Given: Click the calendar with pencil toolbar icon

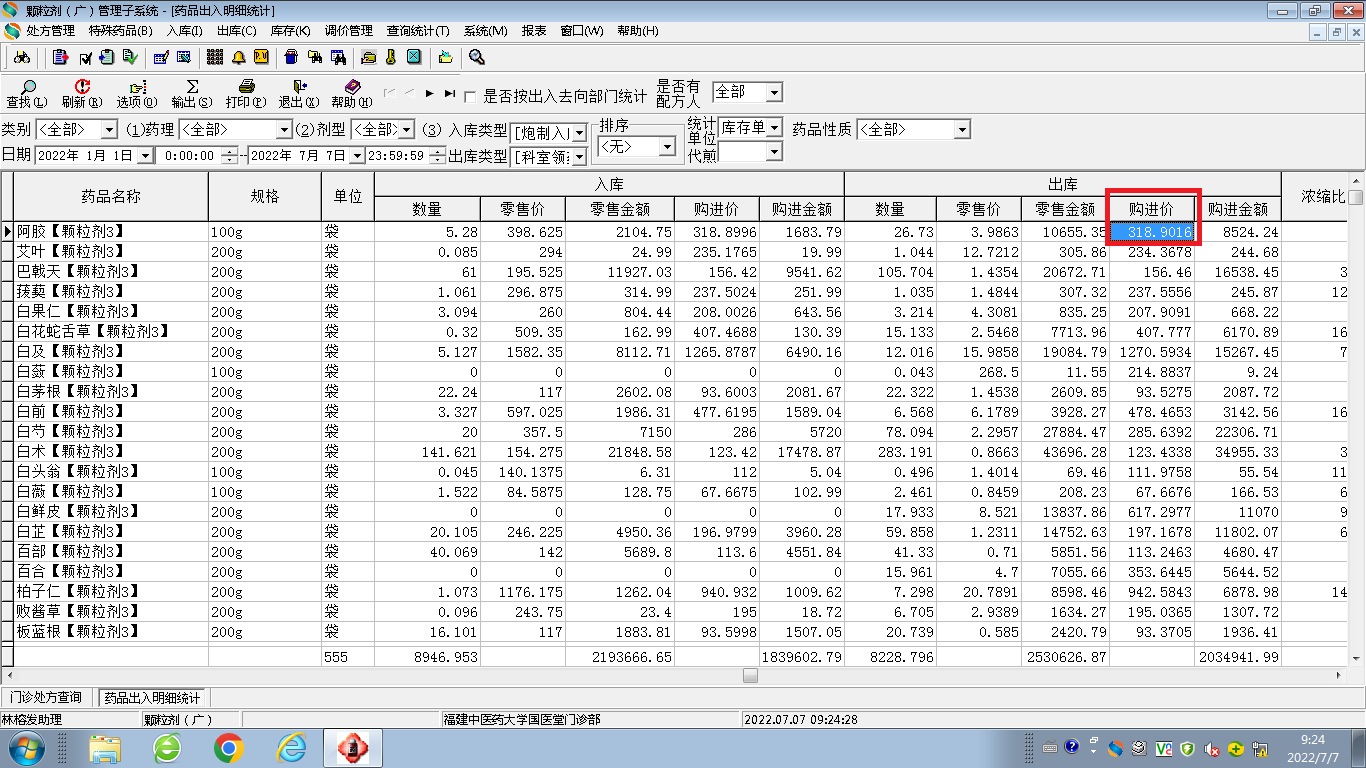Looking at the screenshot, I should pos(161,57).
